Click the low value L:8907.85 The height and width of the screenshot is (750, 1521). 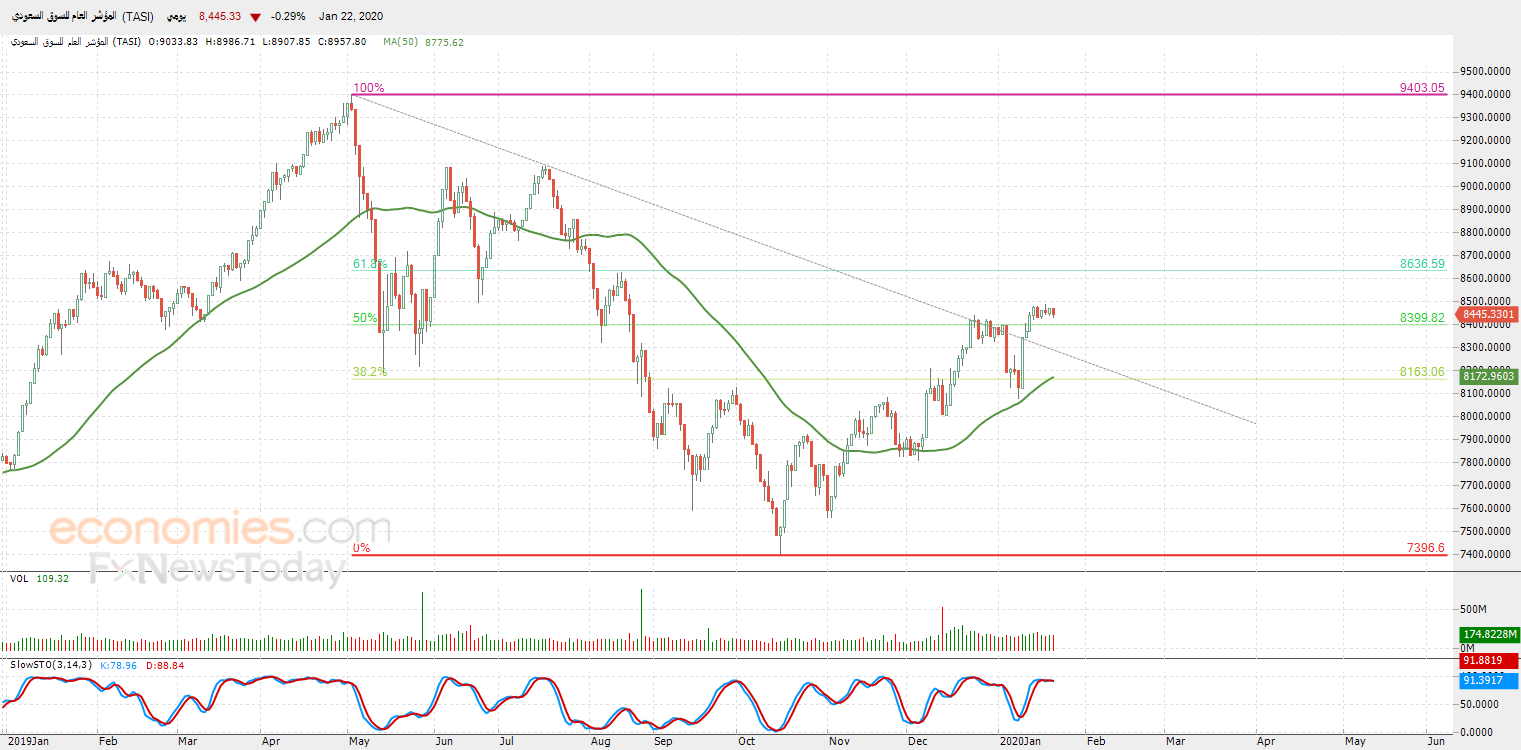287,42
